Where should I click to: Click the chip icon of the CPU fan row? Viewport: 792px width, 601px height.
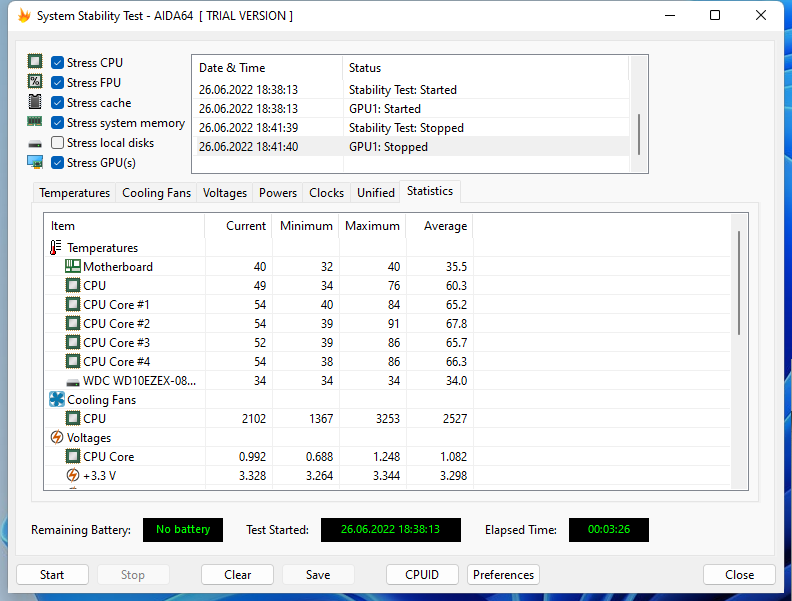tap(73, 419)
